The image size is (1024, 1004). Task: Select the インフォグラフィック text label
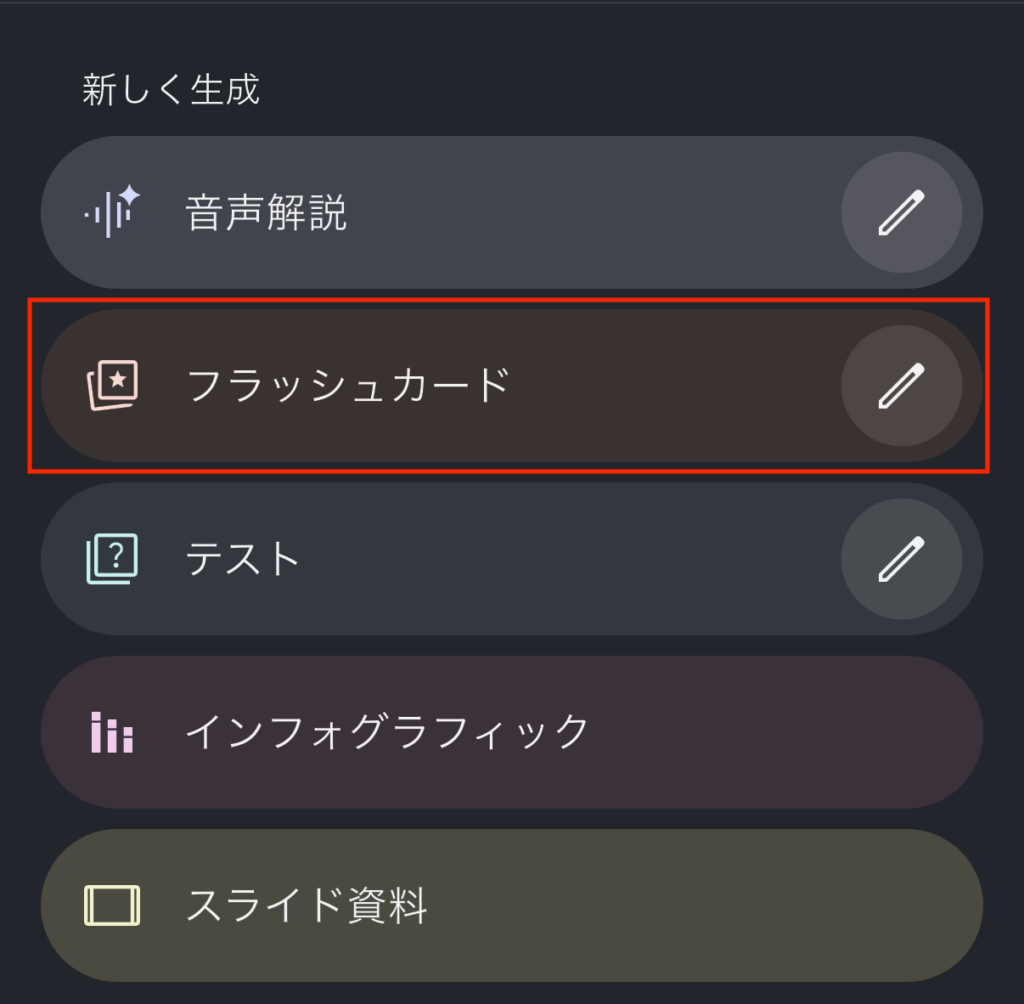tap(387, 732)
